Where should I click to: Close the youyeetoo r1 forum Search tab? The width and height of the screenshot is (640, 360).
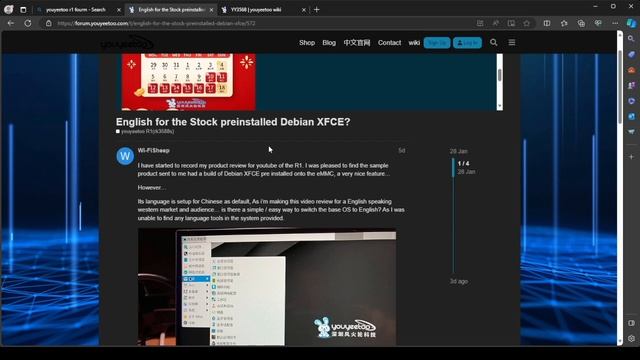(119, 10)
